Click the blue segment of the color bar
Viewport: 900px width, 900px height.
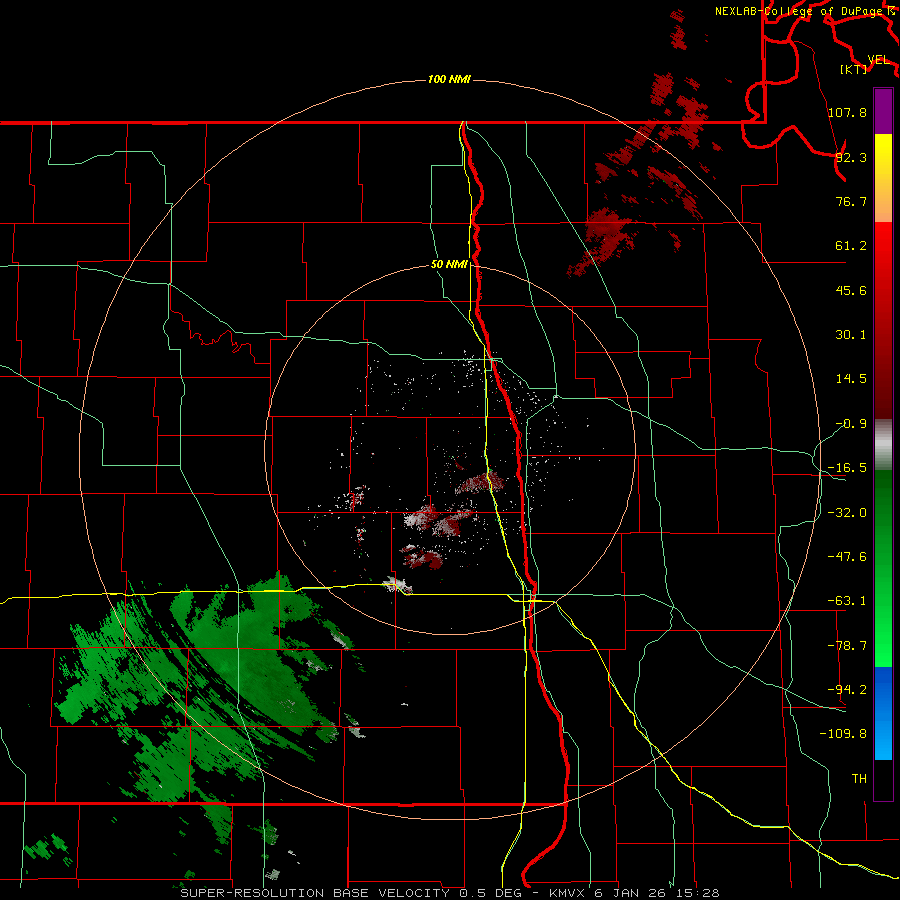883,713
